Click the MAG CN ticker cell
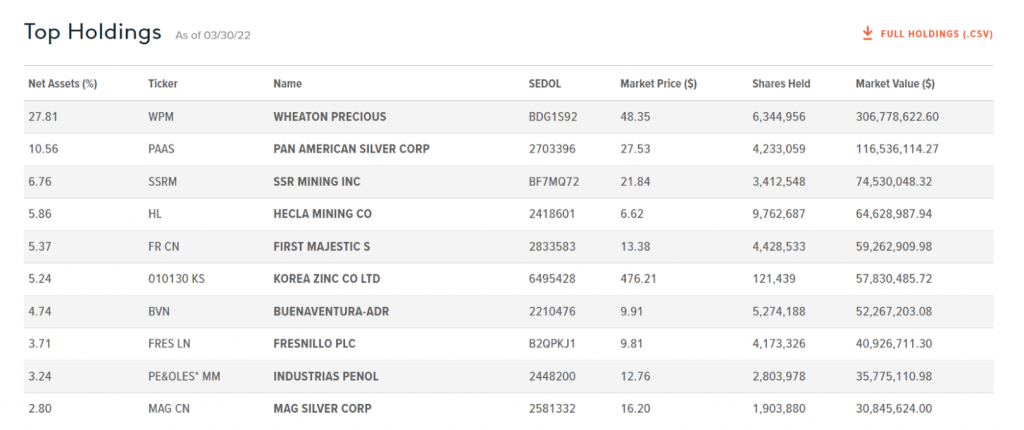The width and height of the screenshot is (1024, 430). click(x=167, y=408)
